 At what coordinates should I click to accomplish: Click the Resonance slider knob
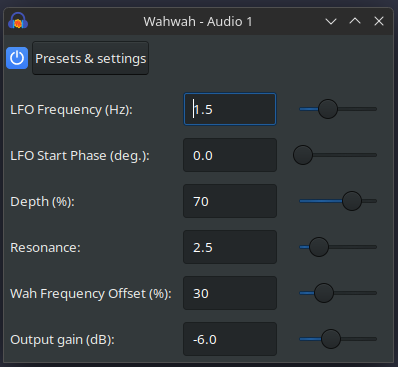319,247
